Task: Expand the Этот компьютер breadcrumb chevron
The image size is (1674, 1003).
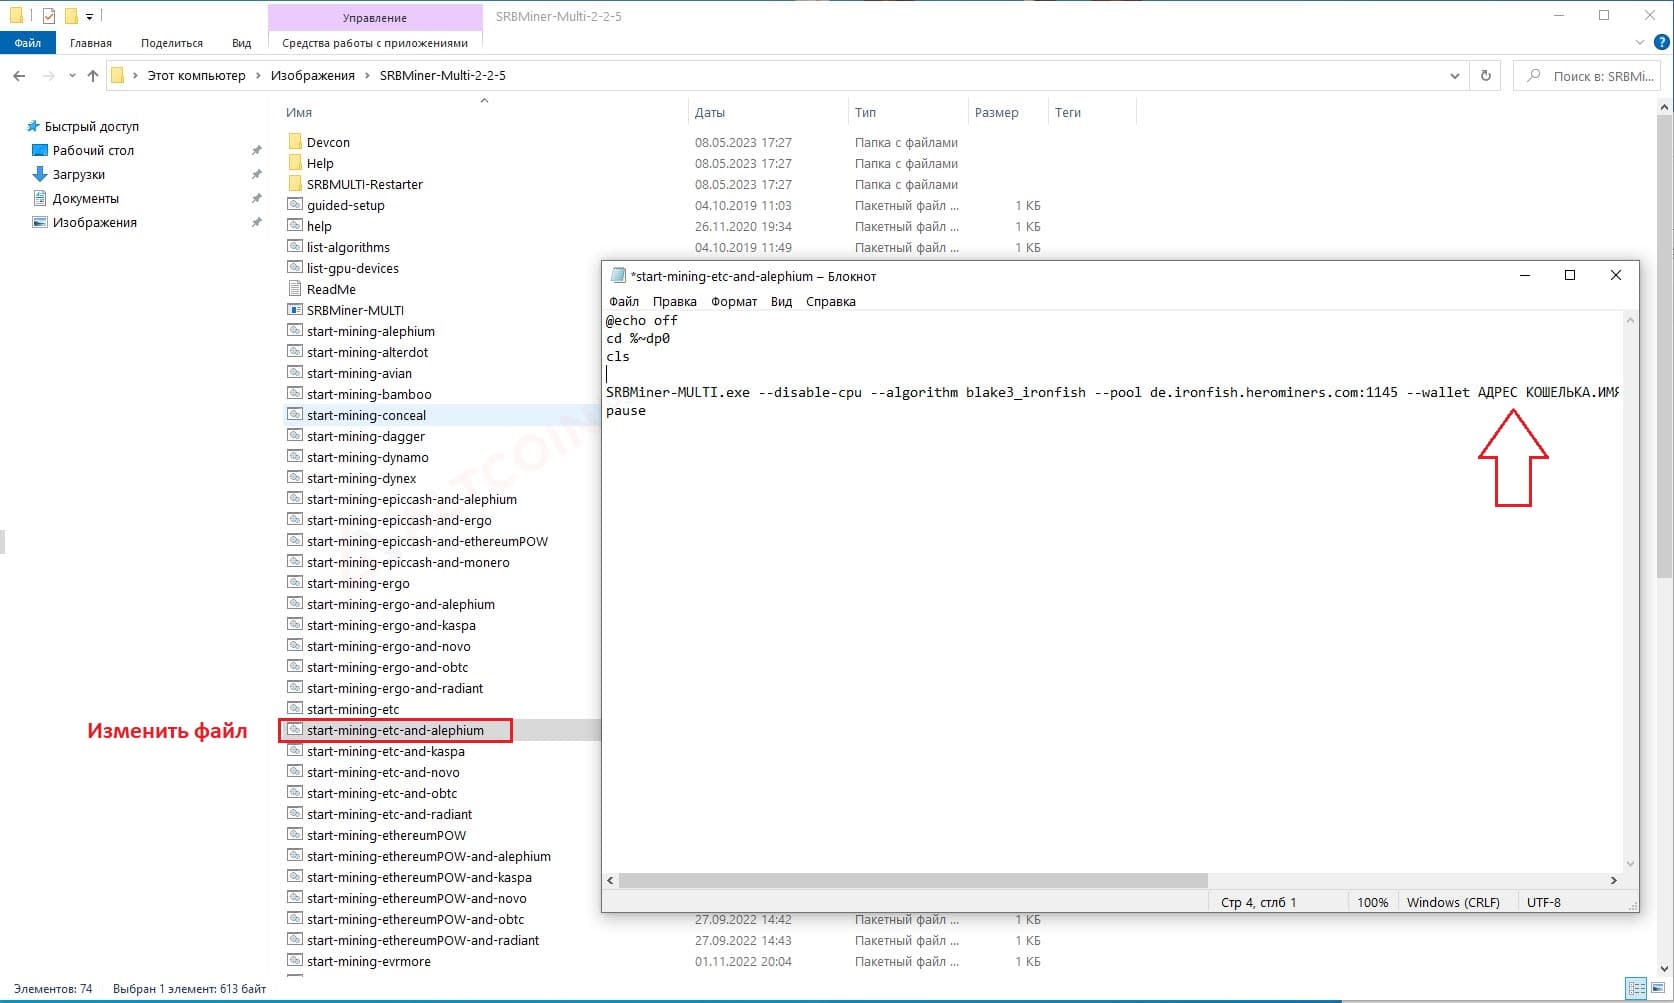Action: (258, 75)
